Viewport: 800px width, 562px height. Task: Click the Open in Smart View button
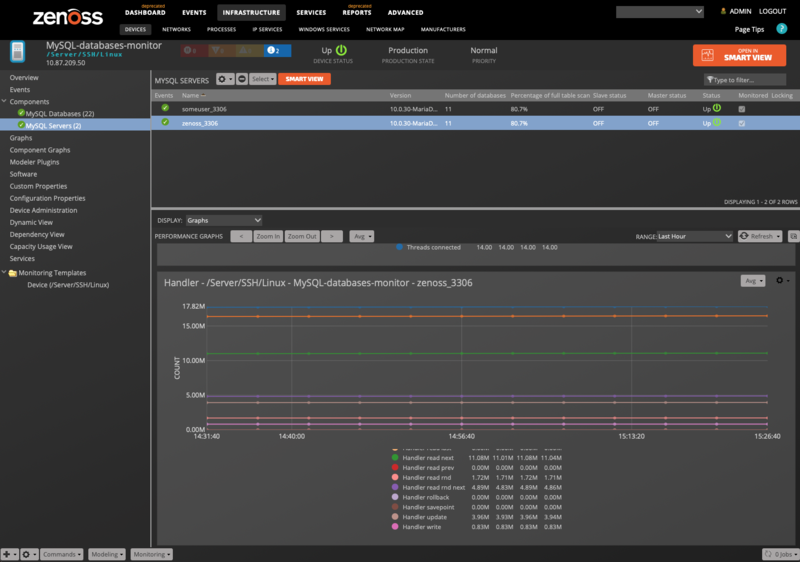coord(739,55)
